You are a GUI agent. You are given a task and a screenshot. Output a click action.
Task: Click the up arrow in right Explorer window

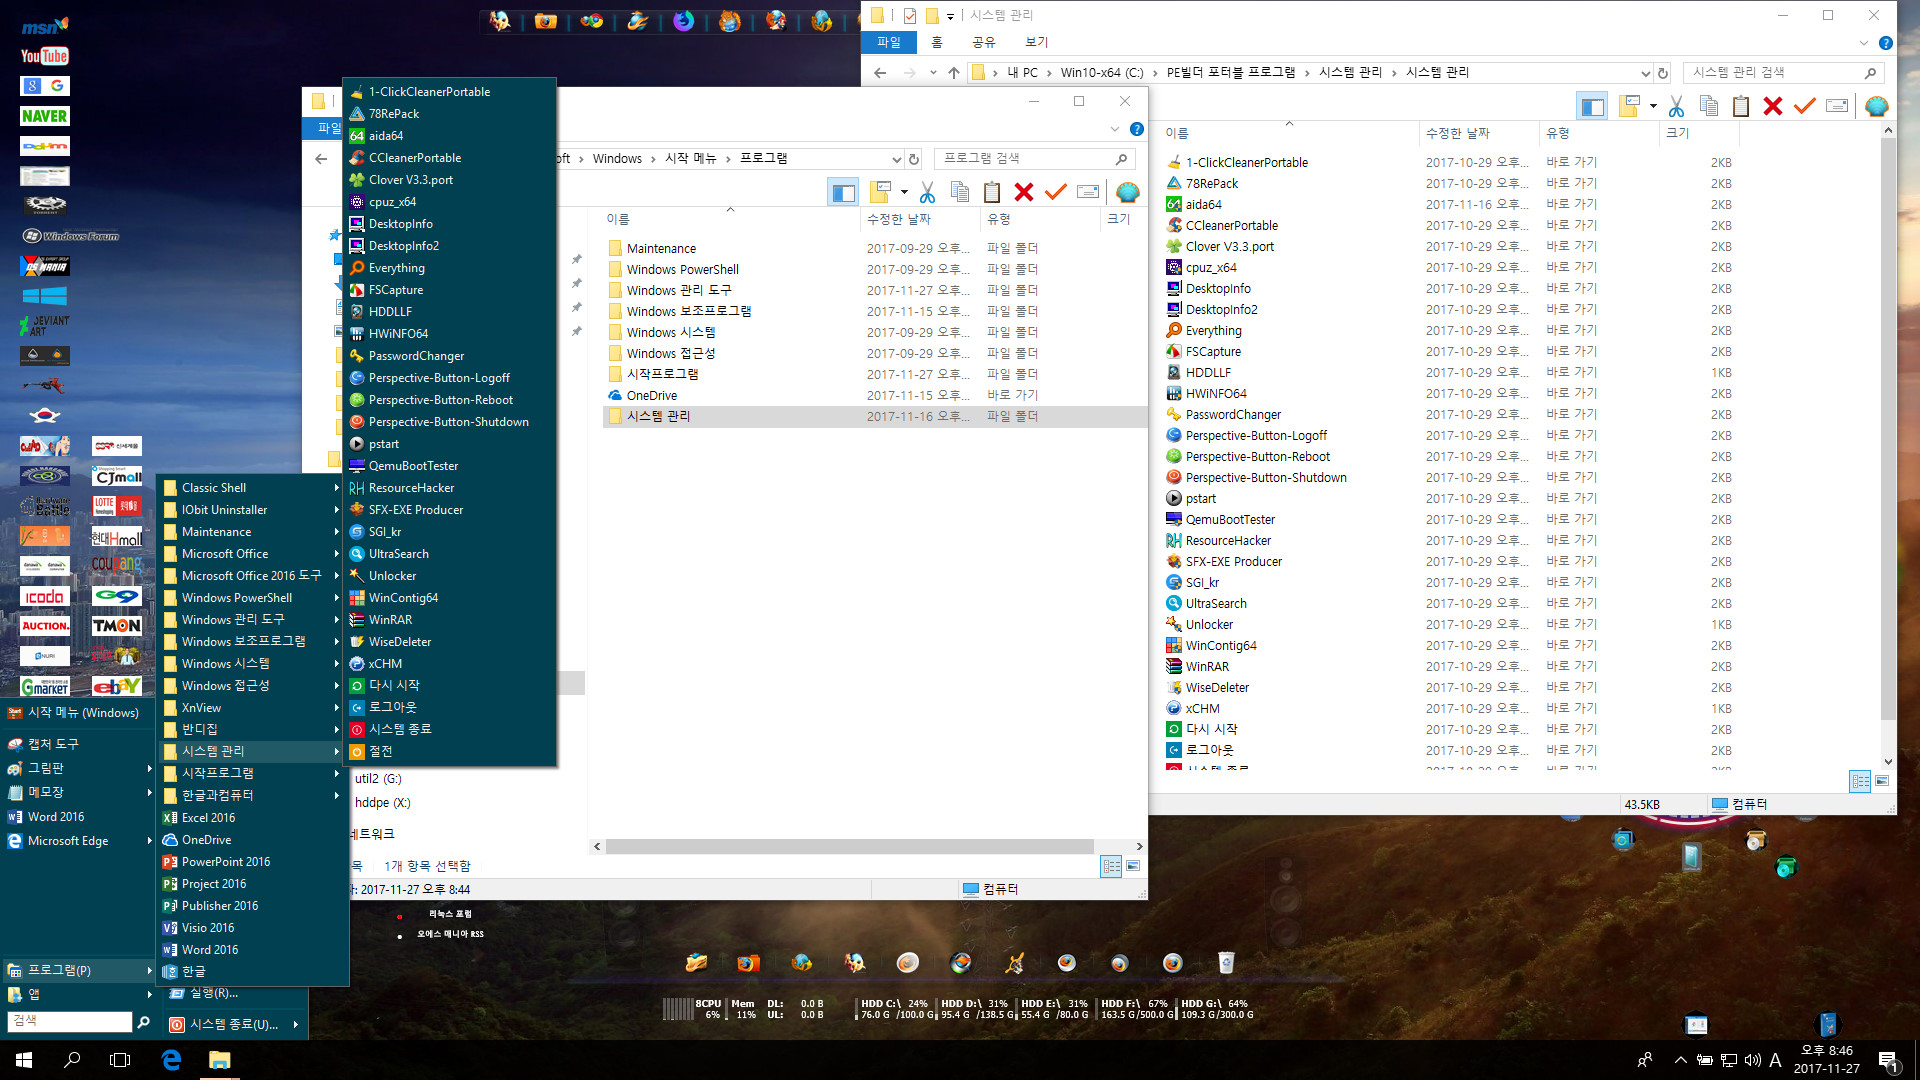tap(954, 73)
